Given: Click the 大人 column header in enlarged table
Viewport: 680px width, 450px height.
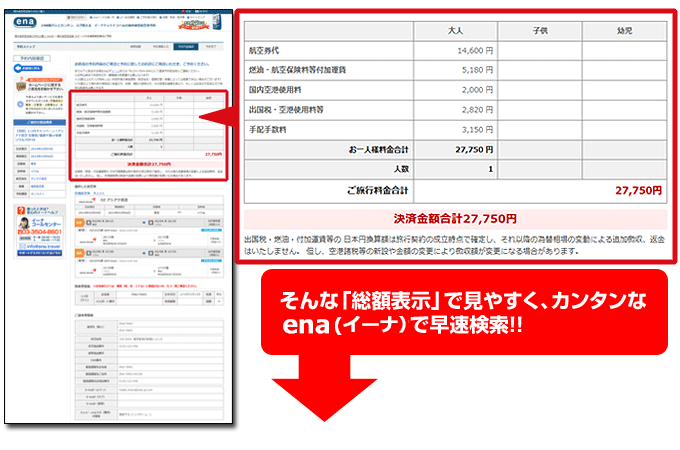Looking at the screenshot, I should (x=455, y=31).
